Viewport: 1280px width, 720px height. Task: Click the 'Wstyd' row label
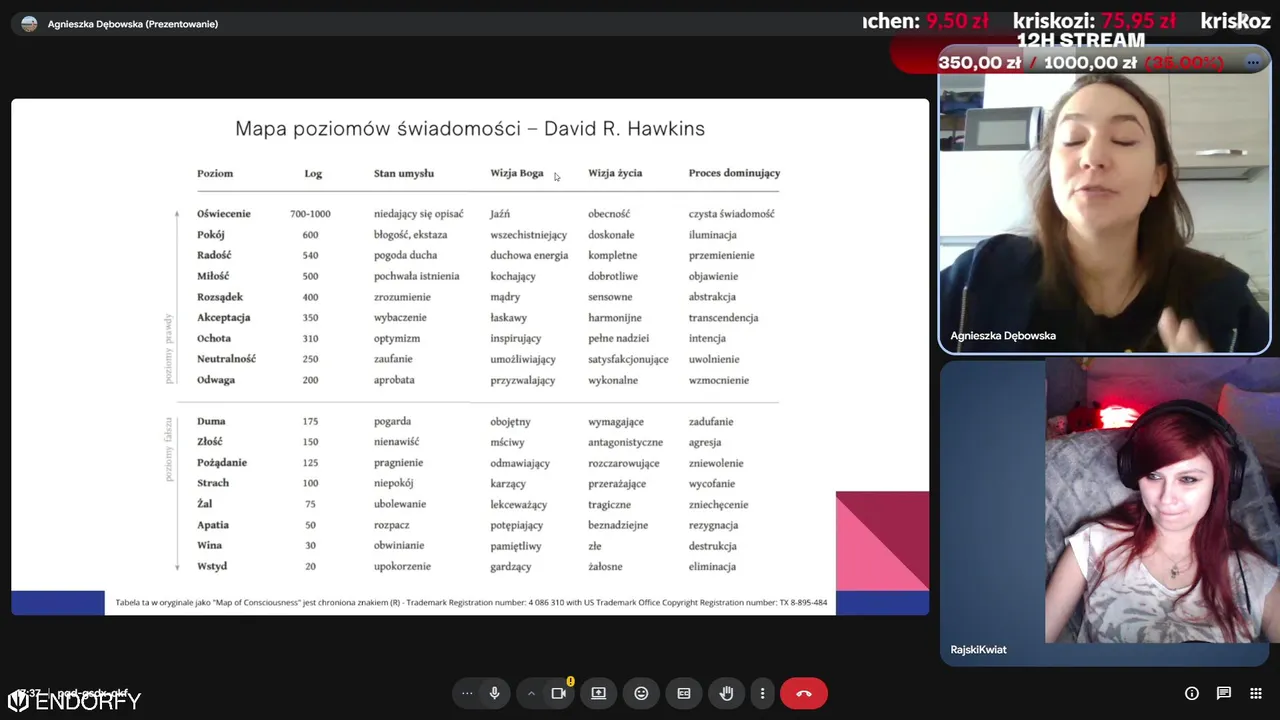pyautogui.click(x=212, y=566)
